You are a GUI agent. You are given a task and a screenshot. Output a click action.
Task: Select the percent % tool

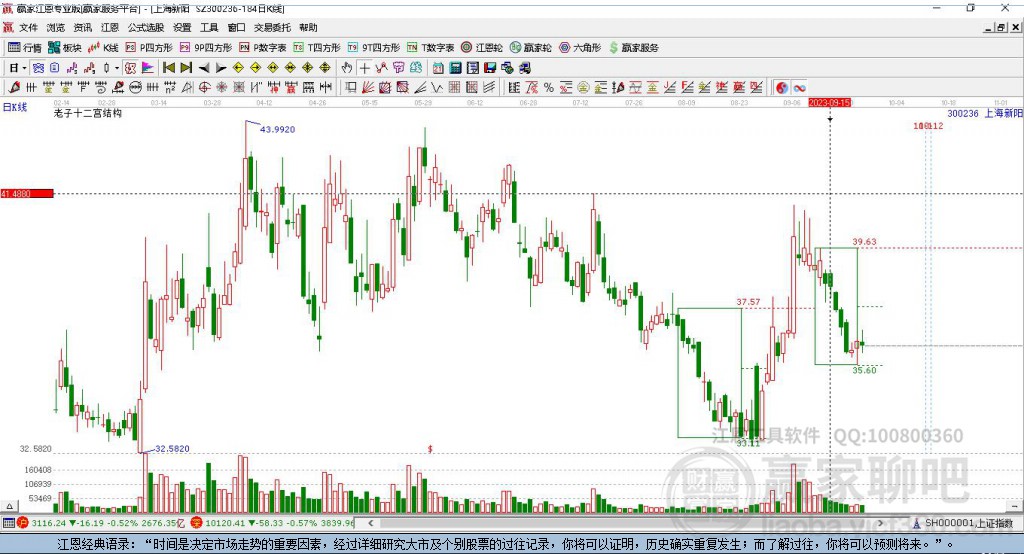coord(549,87)
